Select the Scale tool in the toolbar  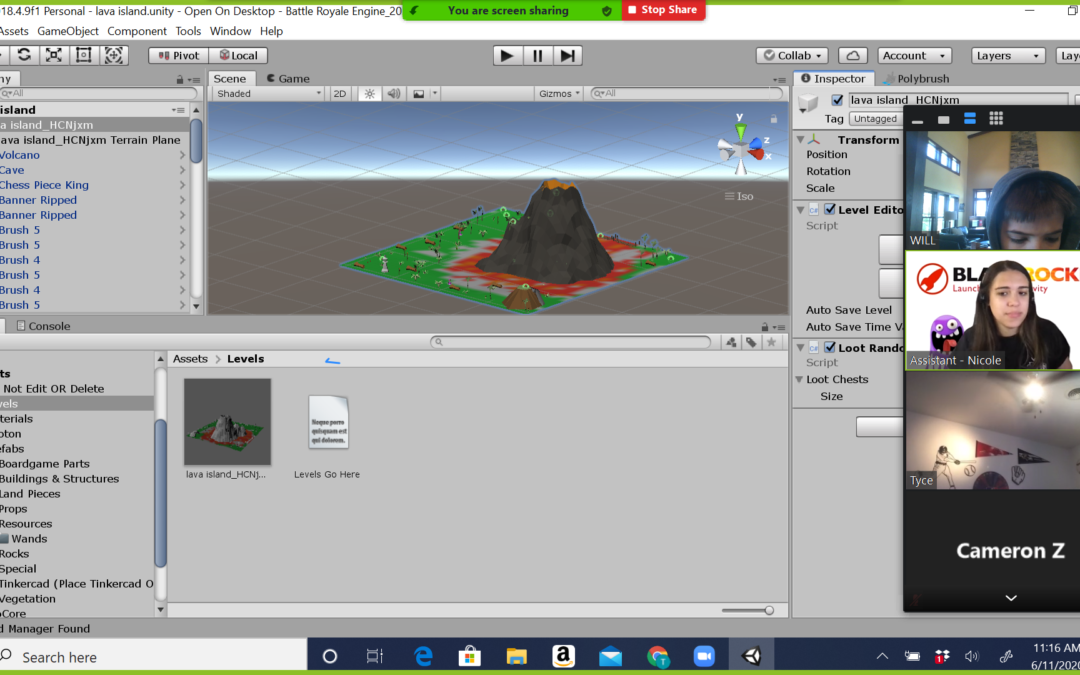[54, 55]
